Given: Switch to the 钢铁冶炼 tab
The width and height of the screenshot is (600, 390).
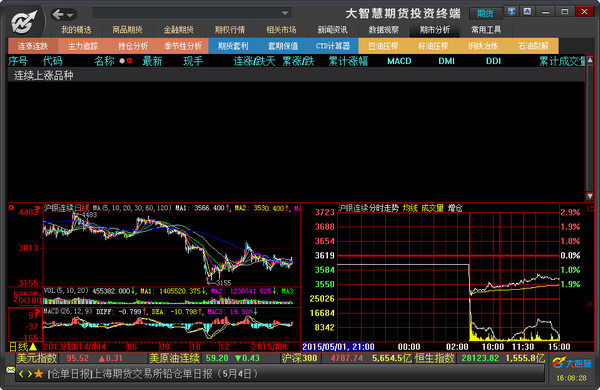Looking at the screenshot, I should coord(483,46).
